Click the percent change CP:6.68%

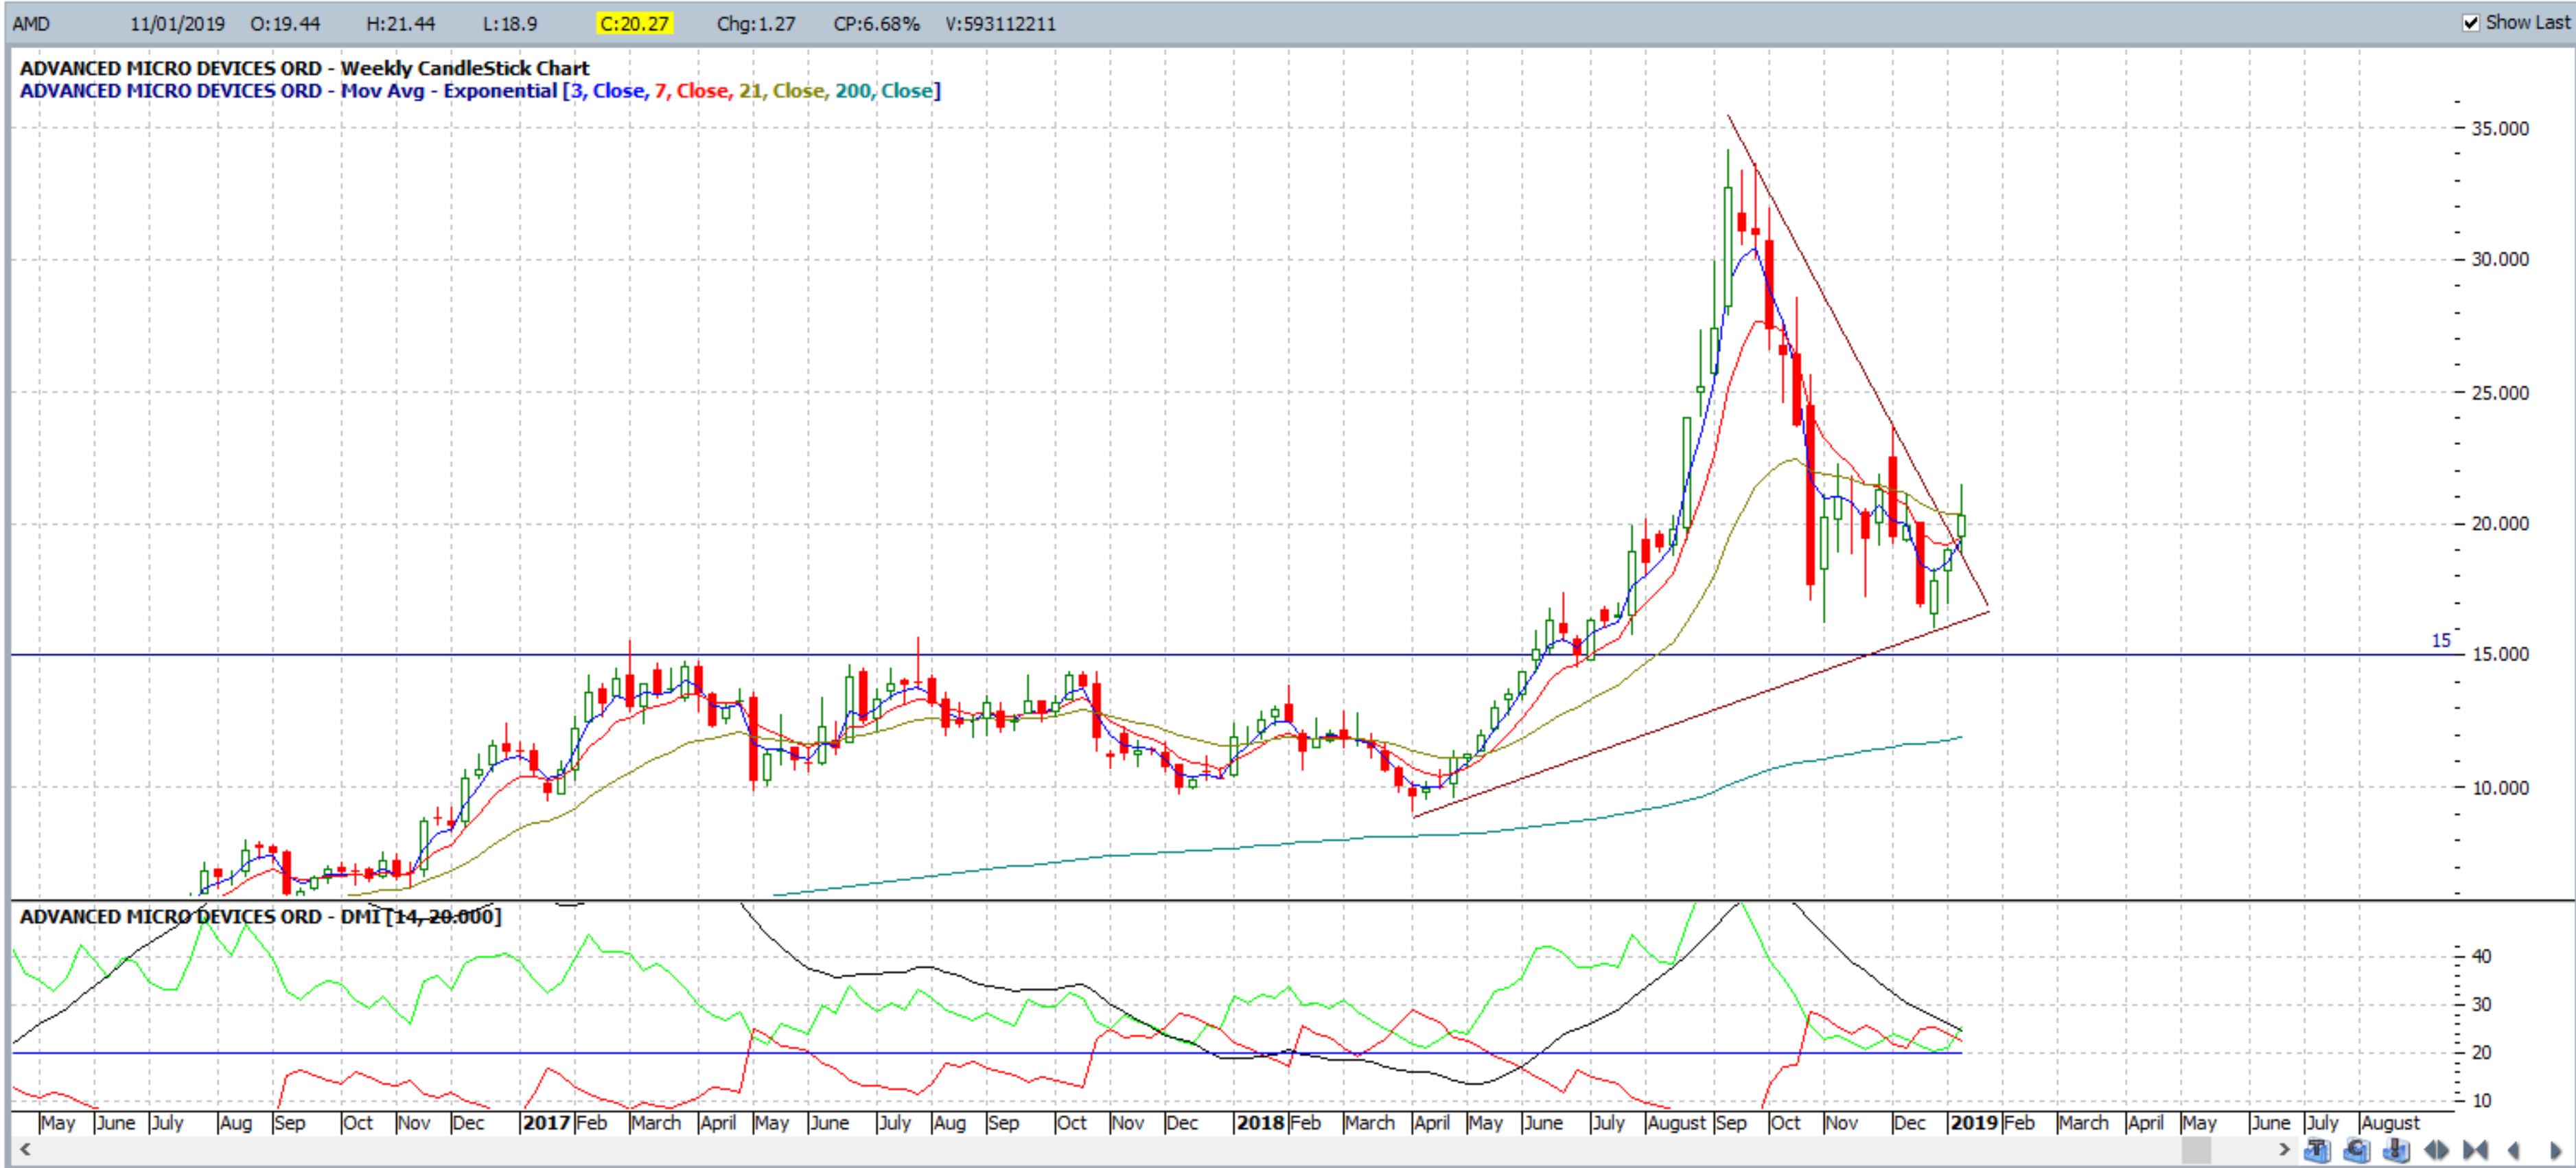(x=876, y=24)
